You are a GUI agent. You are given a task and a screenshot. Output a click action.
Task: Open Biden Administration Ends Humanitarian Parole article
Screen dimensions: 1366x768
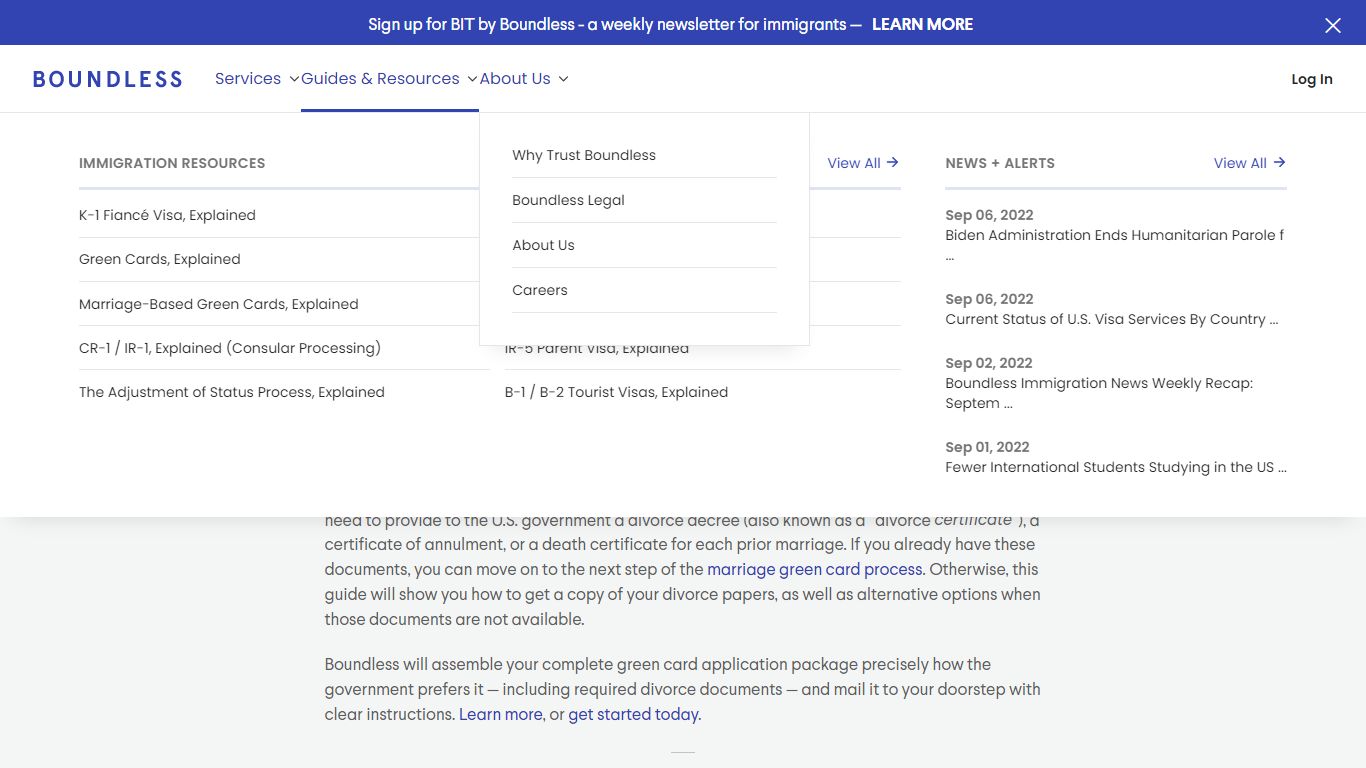click(x=1115, y=245)
